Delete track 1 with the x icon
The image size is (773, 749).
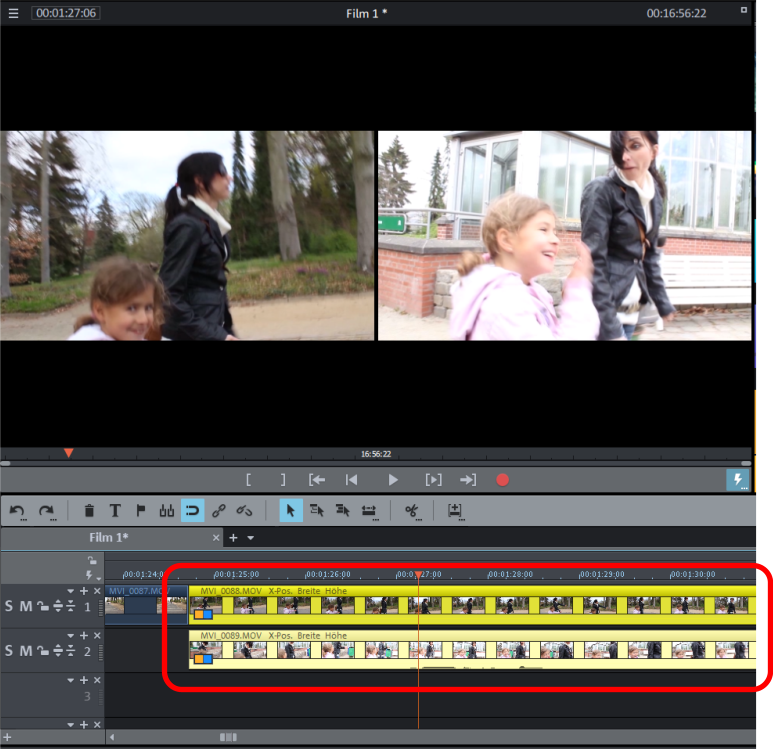97,591
